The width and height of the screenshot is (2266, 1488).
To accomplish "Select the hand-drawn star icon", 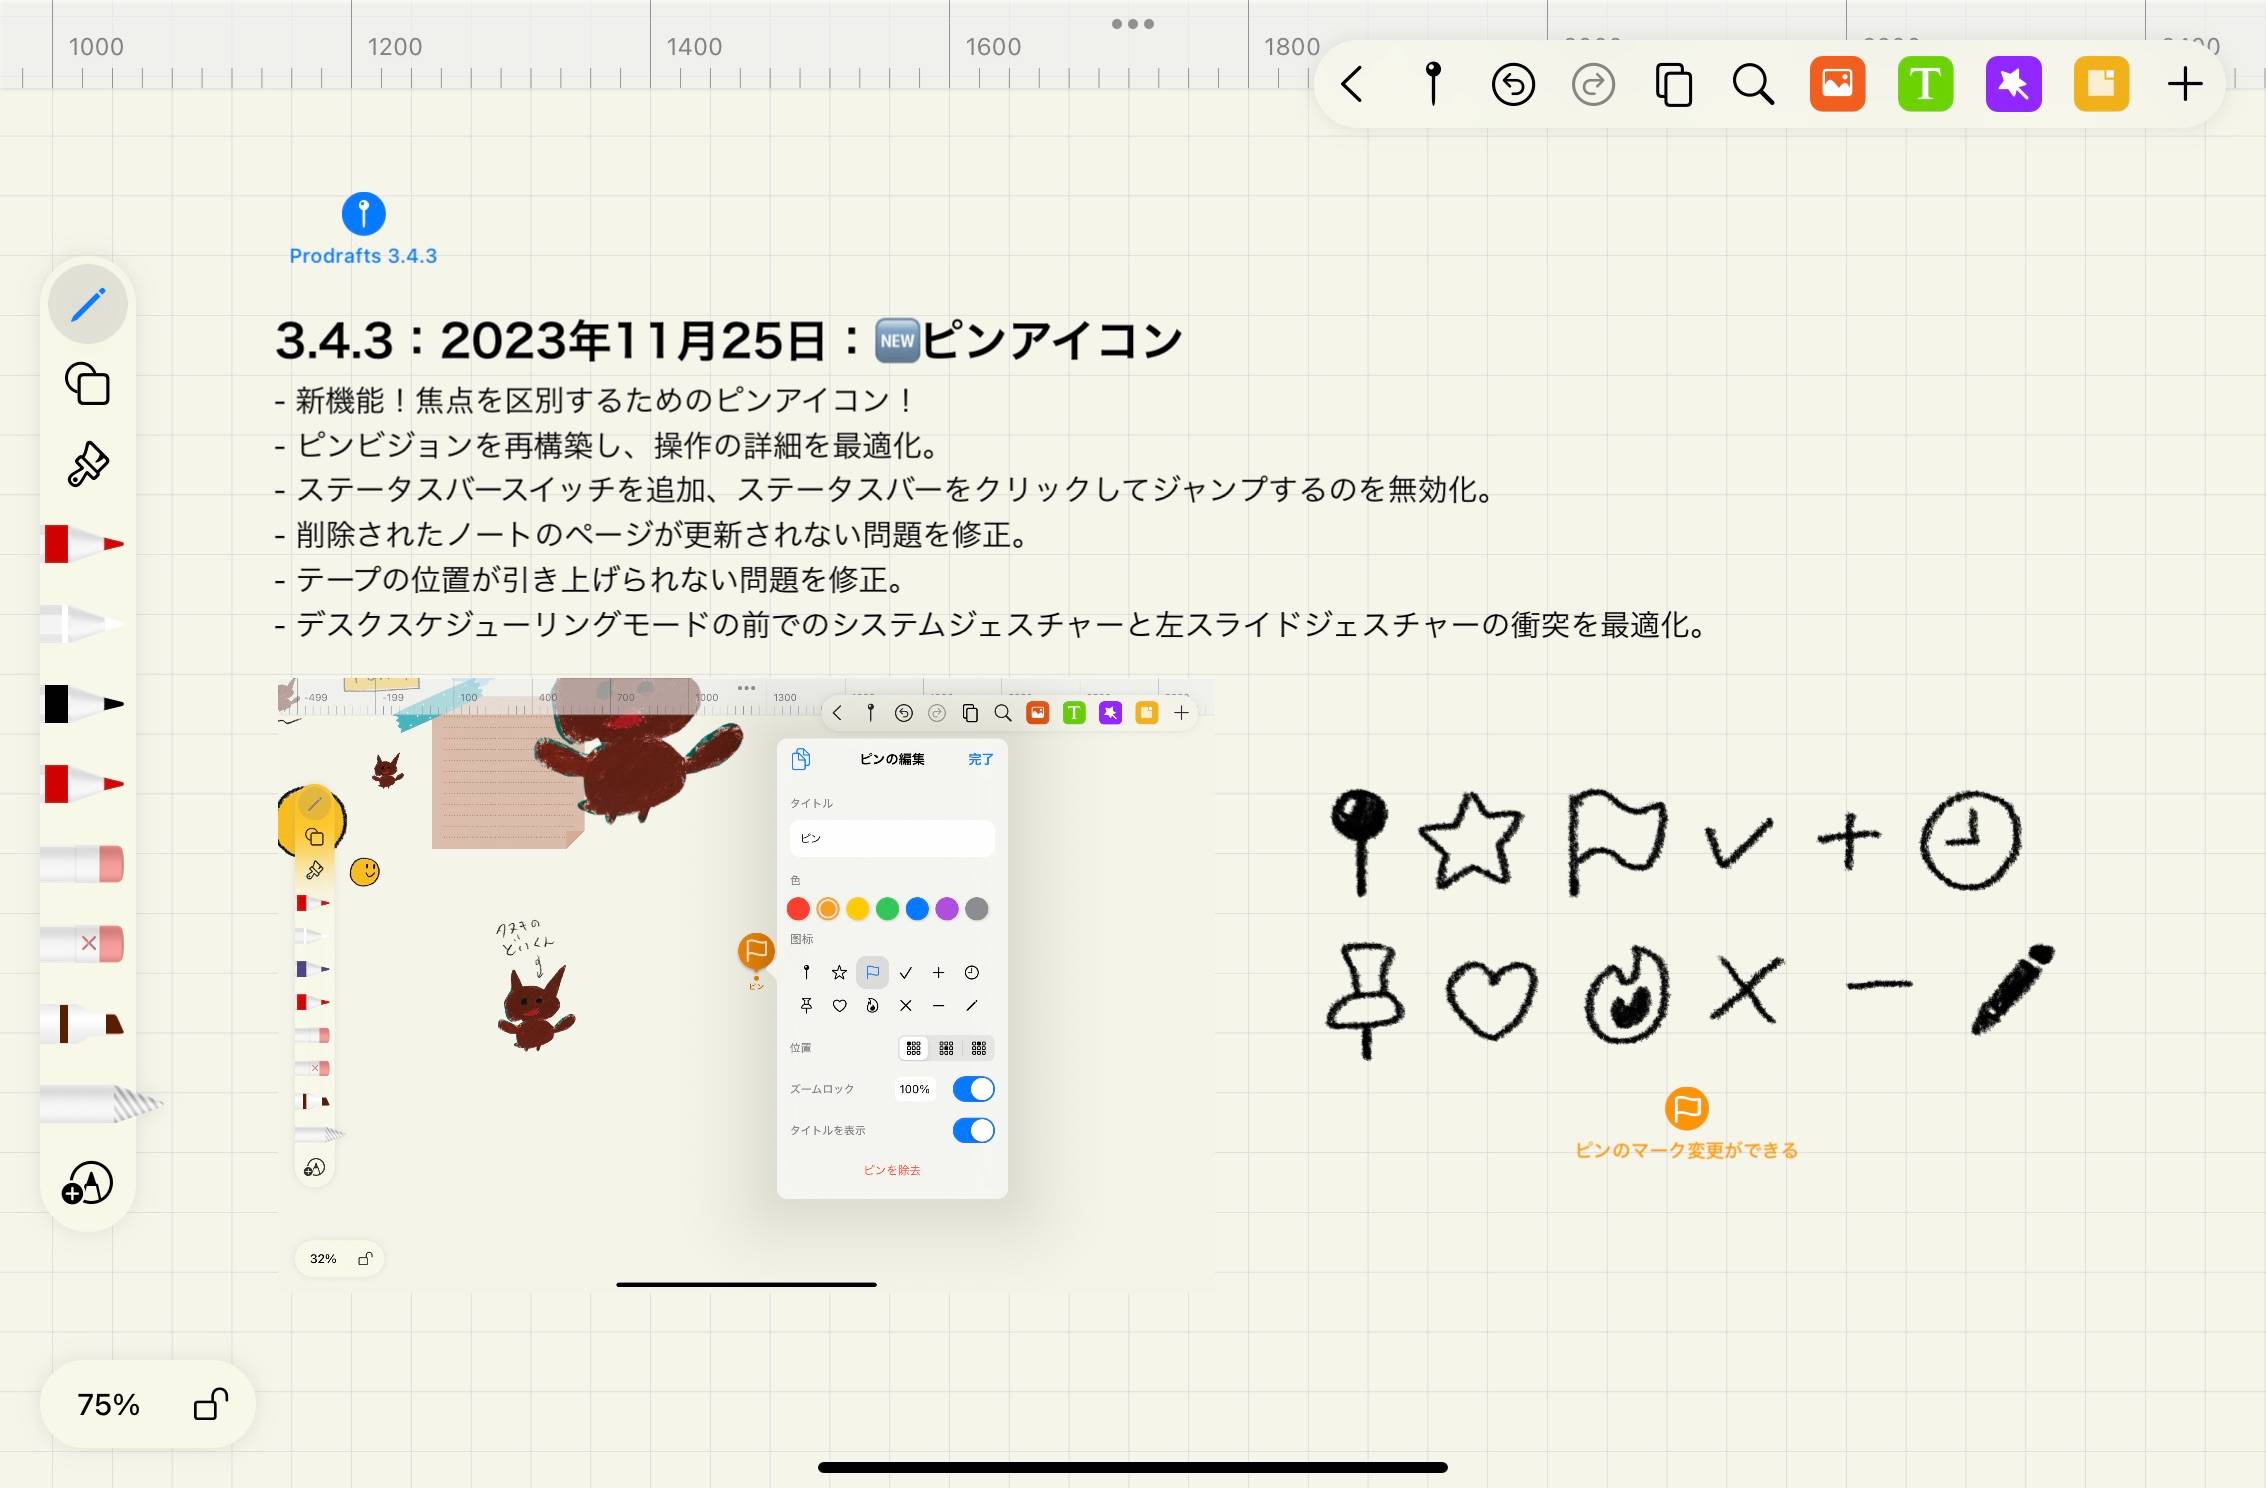I will pos(1470,840).
